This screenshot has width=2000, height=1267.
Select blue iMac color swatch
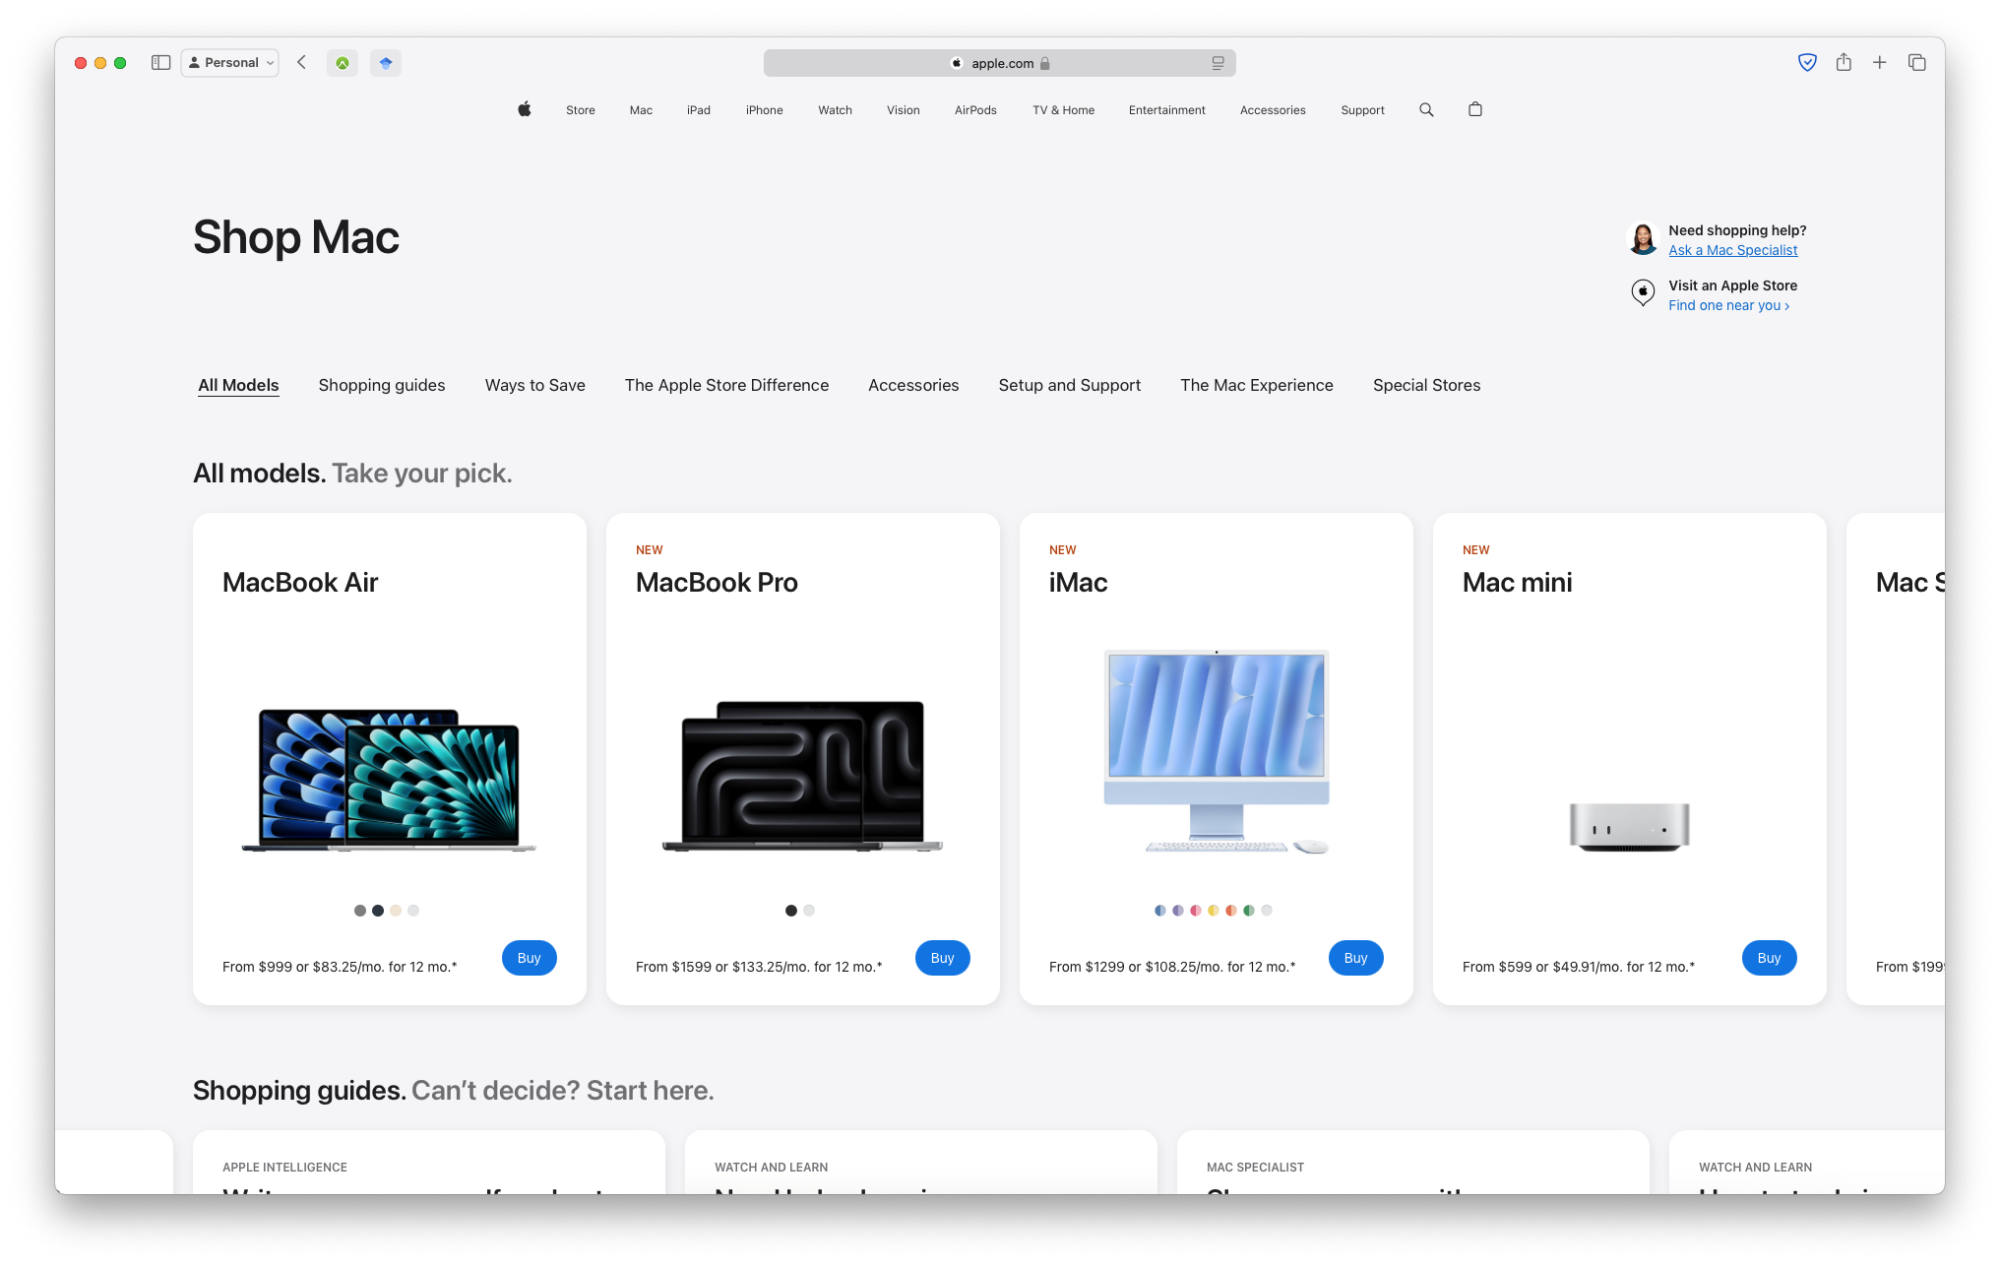1160,910
